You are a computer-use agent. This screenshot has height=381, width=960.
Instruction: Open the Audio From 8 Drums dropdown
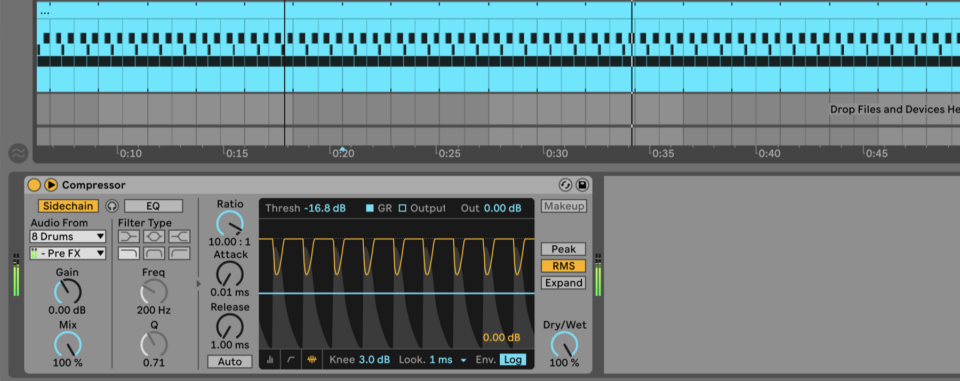point(67,236)
